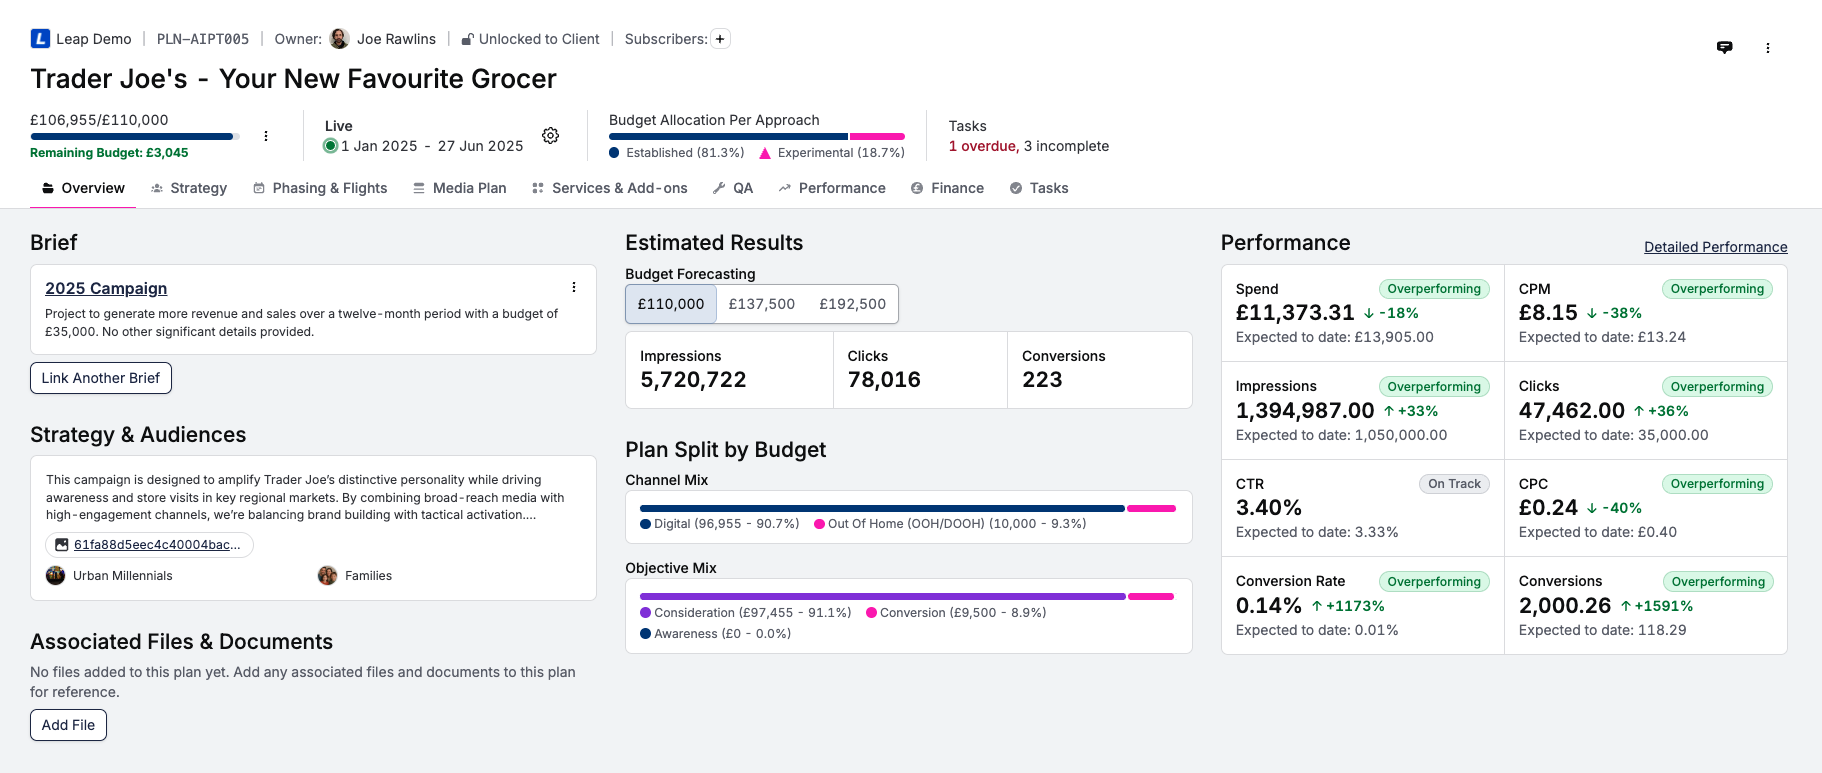Switch forecast to £192,500 budget

(852, 304)
